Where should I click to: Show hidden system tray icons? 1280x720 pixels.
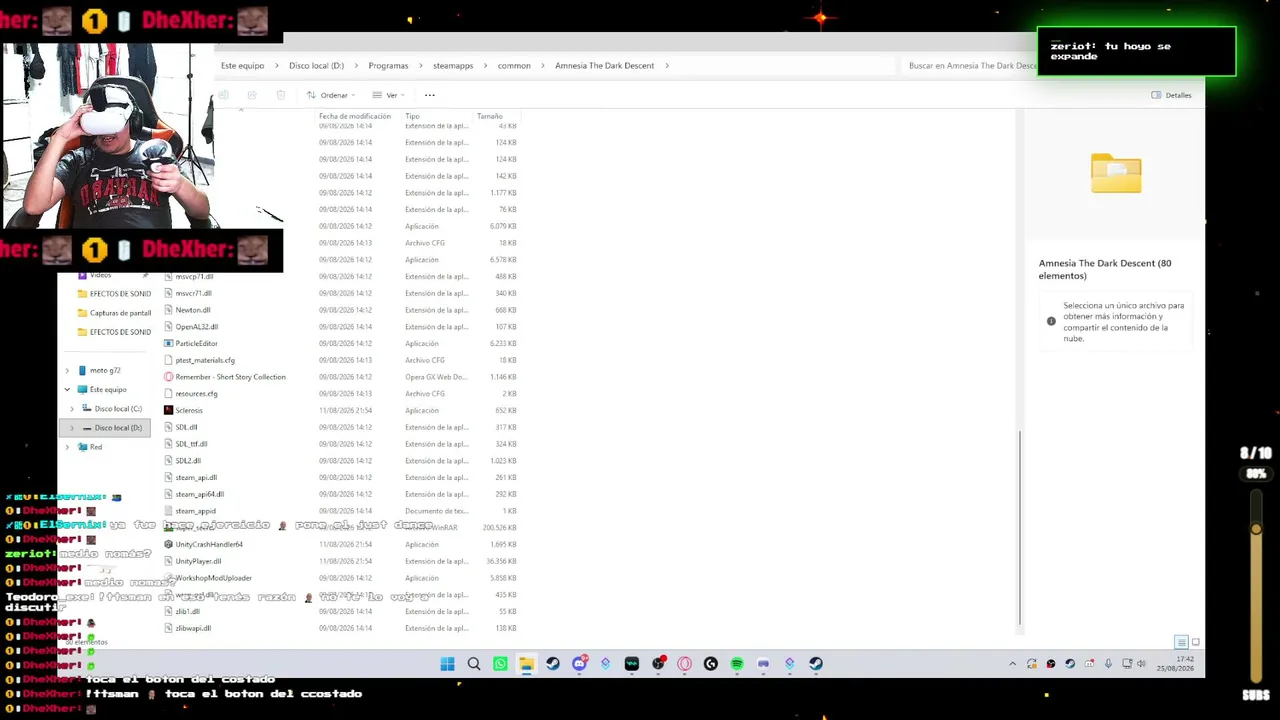[1012, 664]
